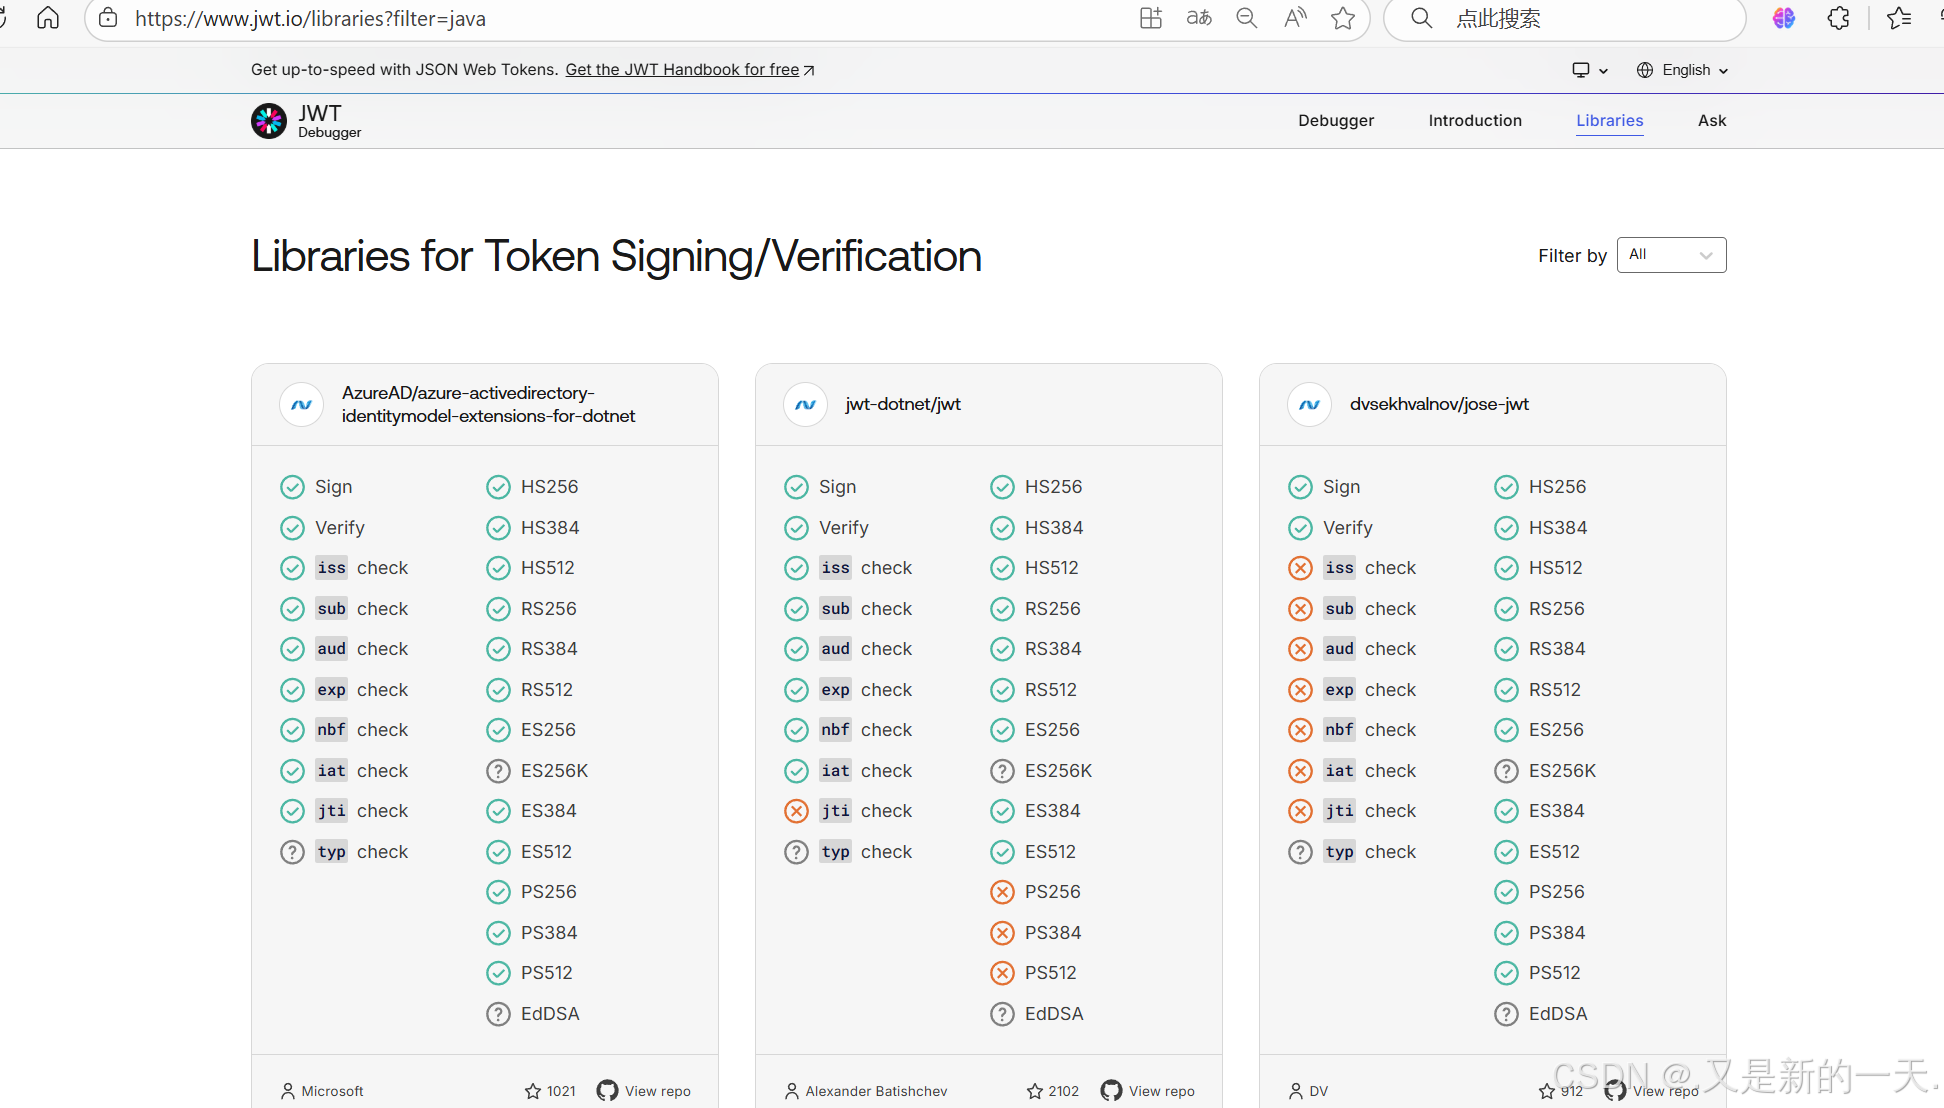Image resolution: width=1944 pixels, height=1108 pixels.
Task: Click 'RS512' text in AzureAD card
Action: (x=547, y=690)
